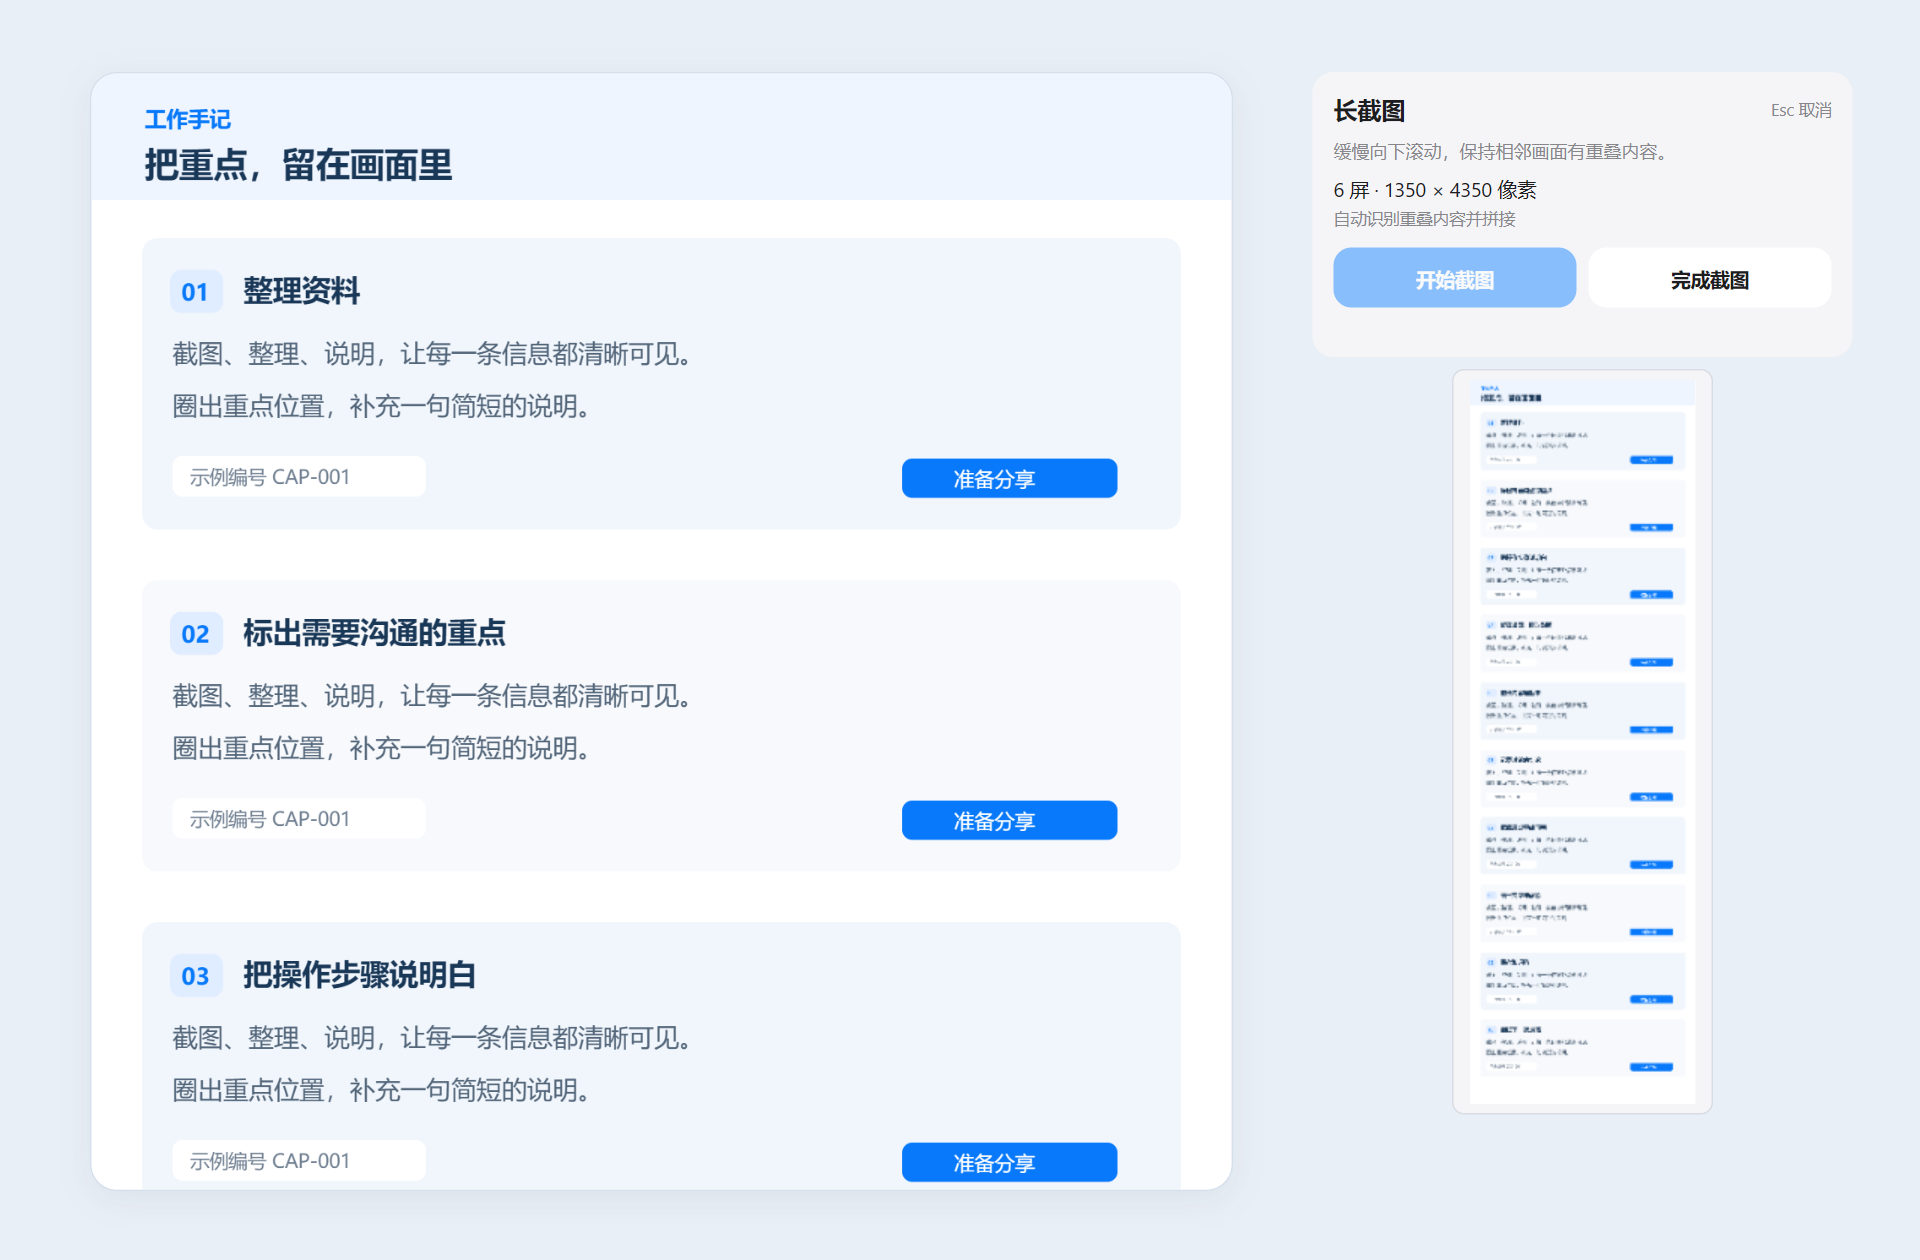Image resolution: width=1920 pixels, height=1260 pixels.
Task: Click the 整理资料 heading
Action: (x=301, y=291)
